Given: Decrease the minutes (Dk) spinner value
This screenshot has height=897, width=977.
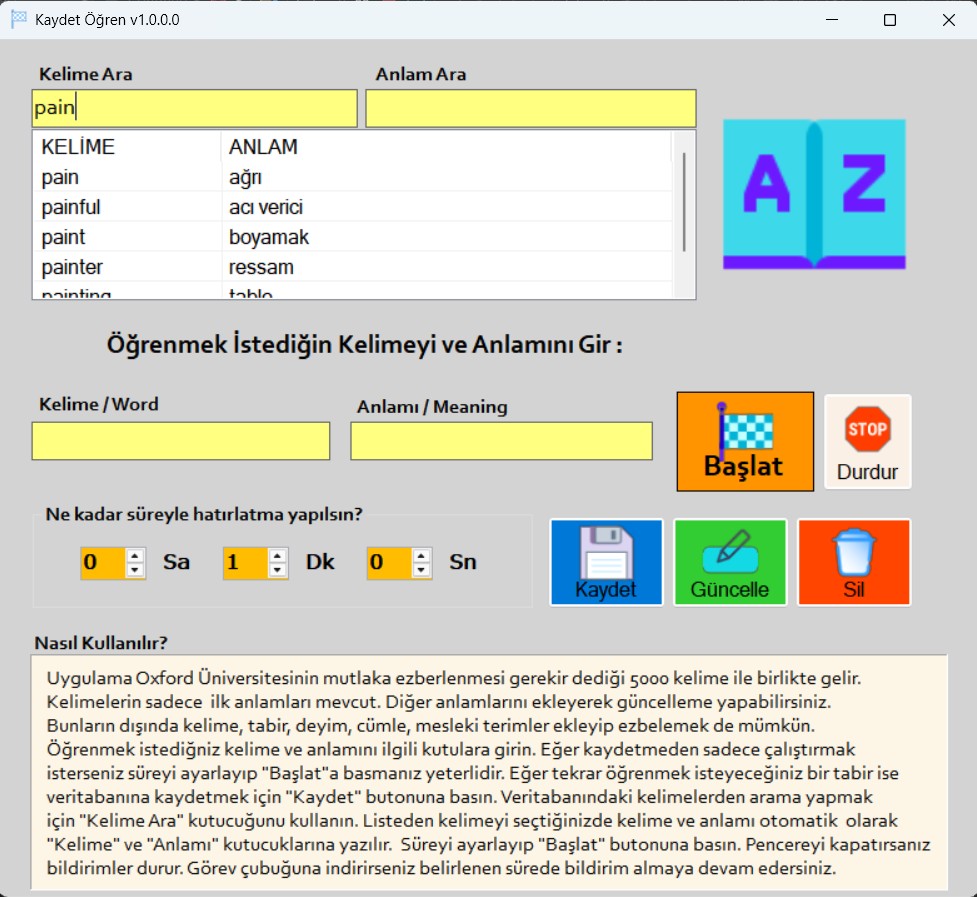Looking at the screenshot, I should pos(277,569).
